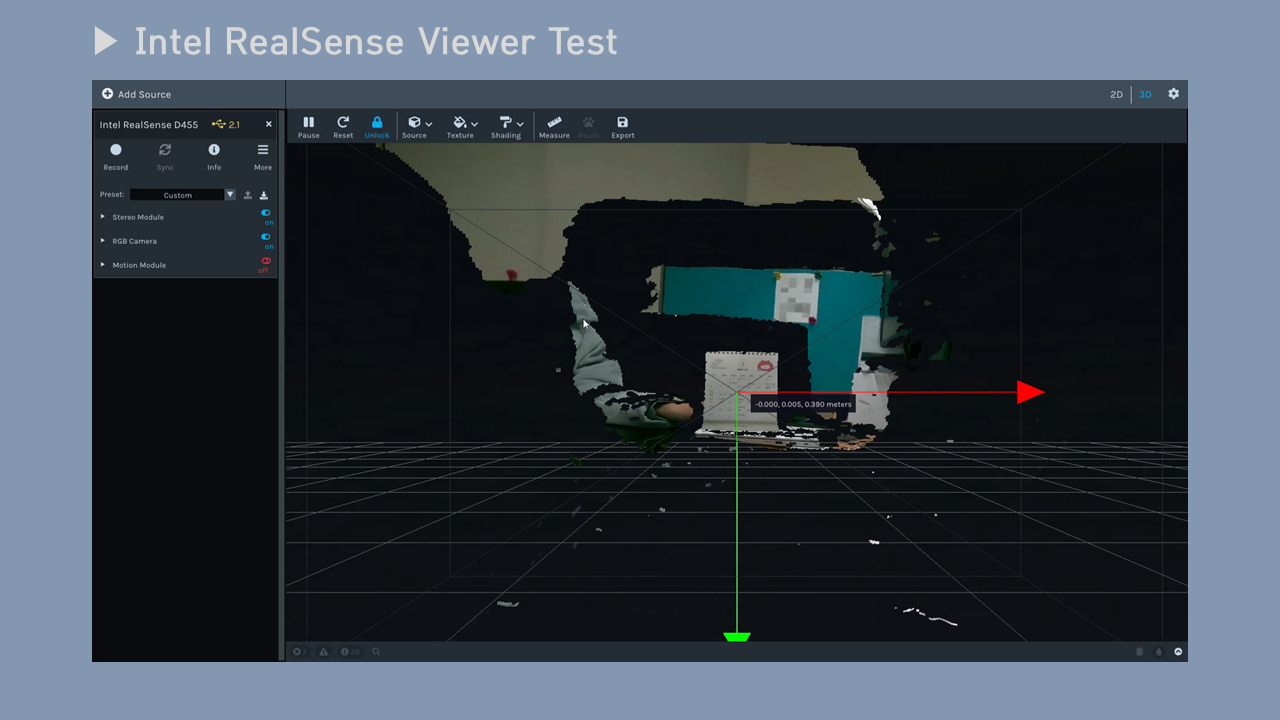Close the Intel RealSense D455 device panel

point(268,124)
